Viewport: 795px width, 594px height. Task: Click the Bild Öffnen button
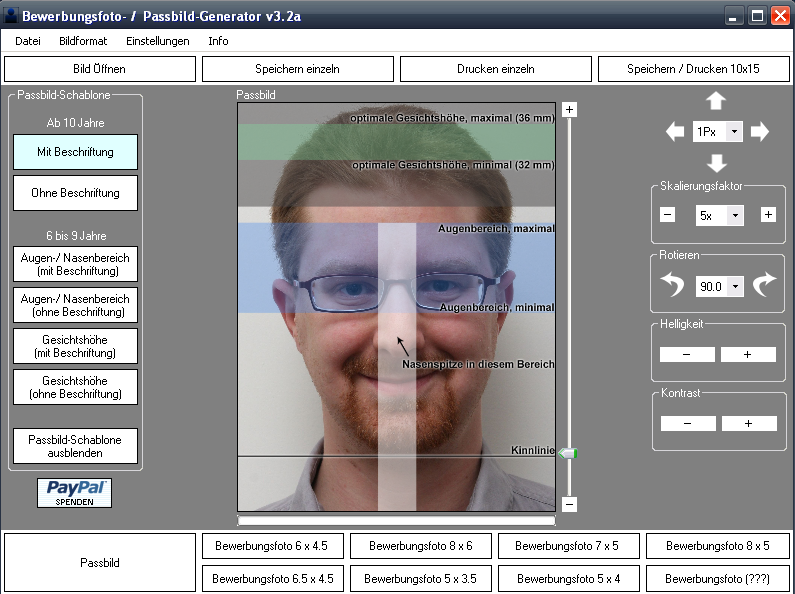pos(99,69)
